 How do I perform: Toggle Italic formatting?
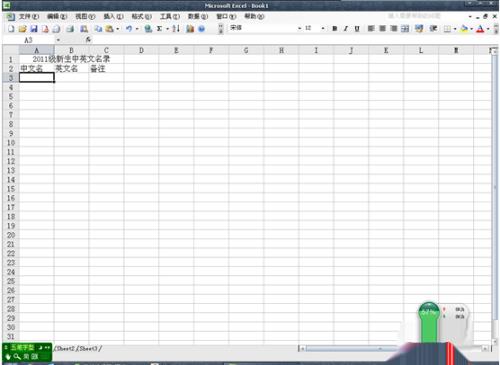coord(346,29)
